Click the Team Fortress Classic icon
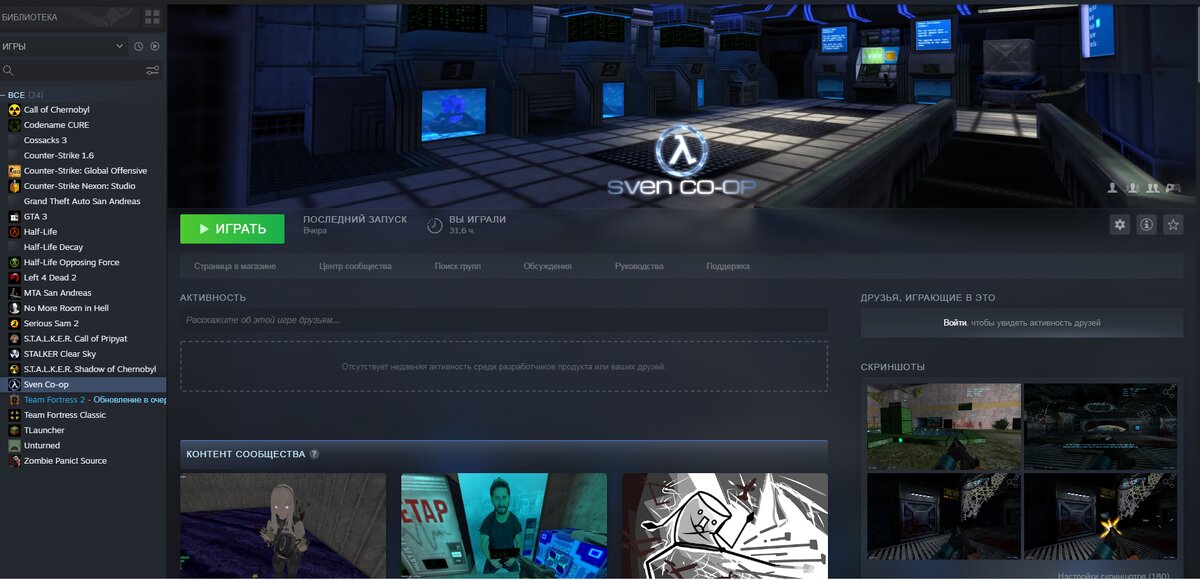The height and width of the screenshot is (580, 1200). (14, 415)
